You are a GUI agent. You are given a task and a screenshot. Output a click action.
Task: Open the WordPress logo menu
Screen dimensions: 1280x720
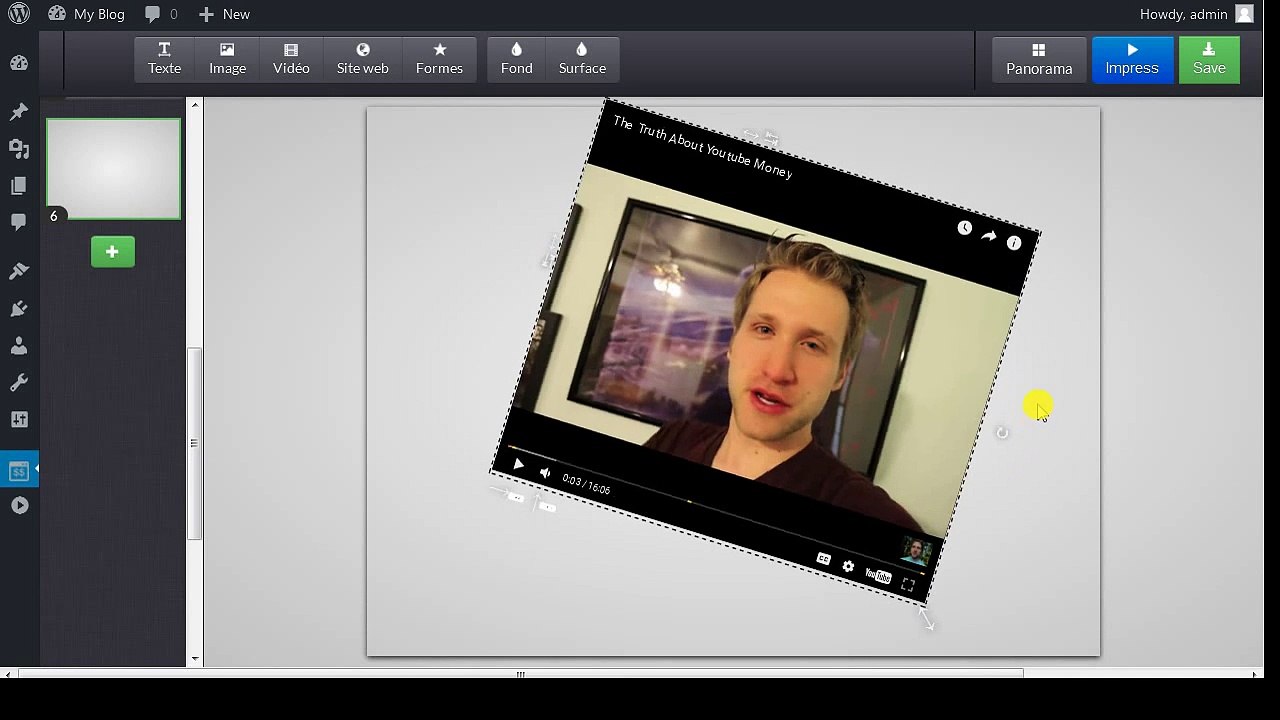19,14
